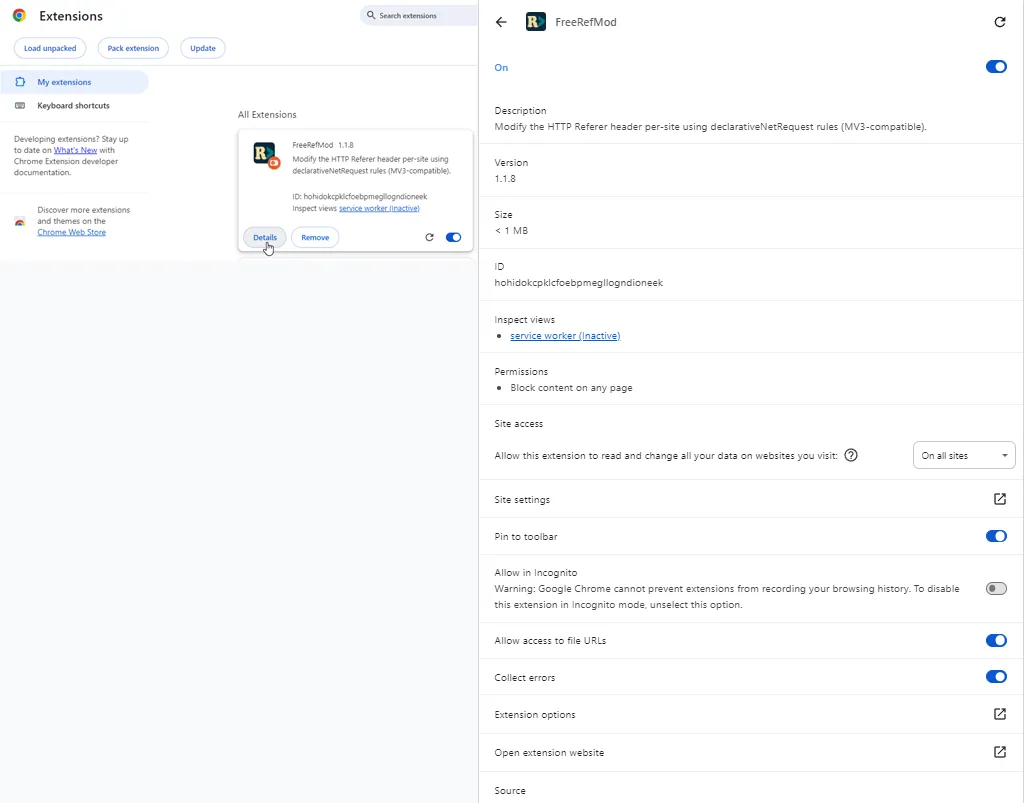
Task: Click the Chrome logo beside Extensions title
Action: (19, 16)
